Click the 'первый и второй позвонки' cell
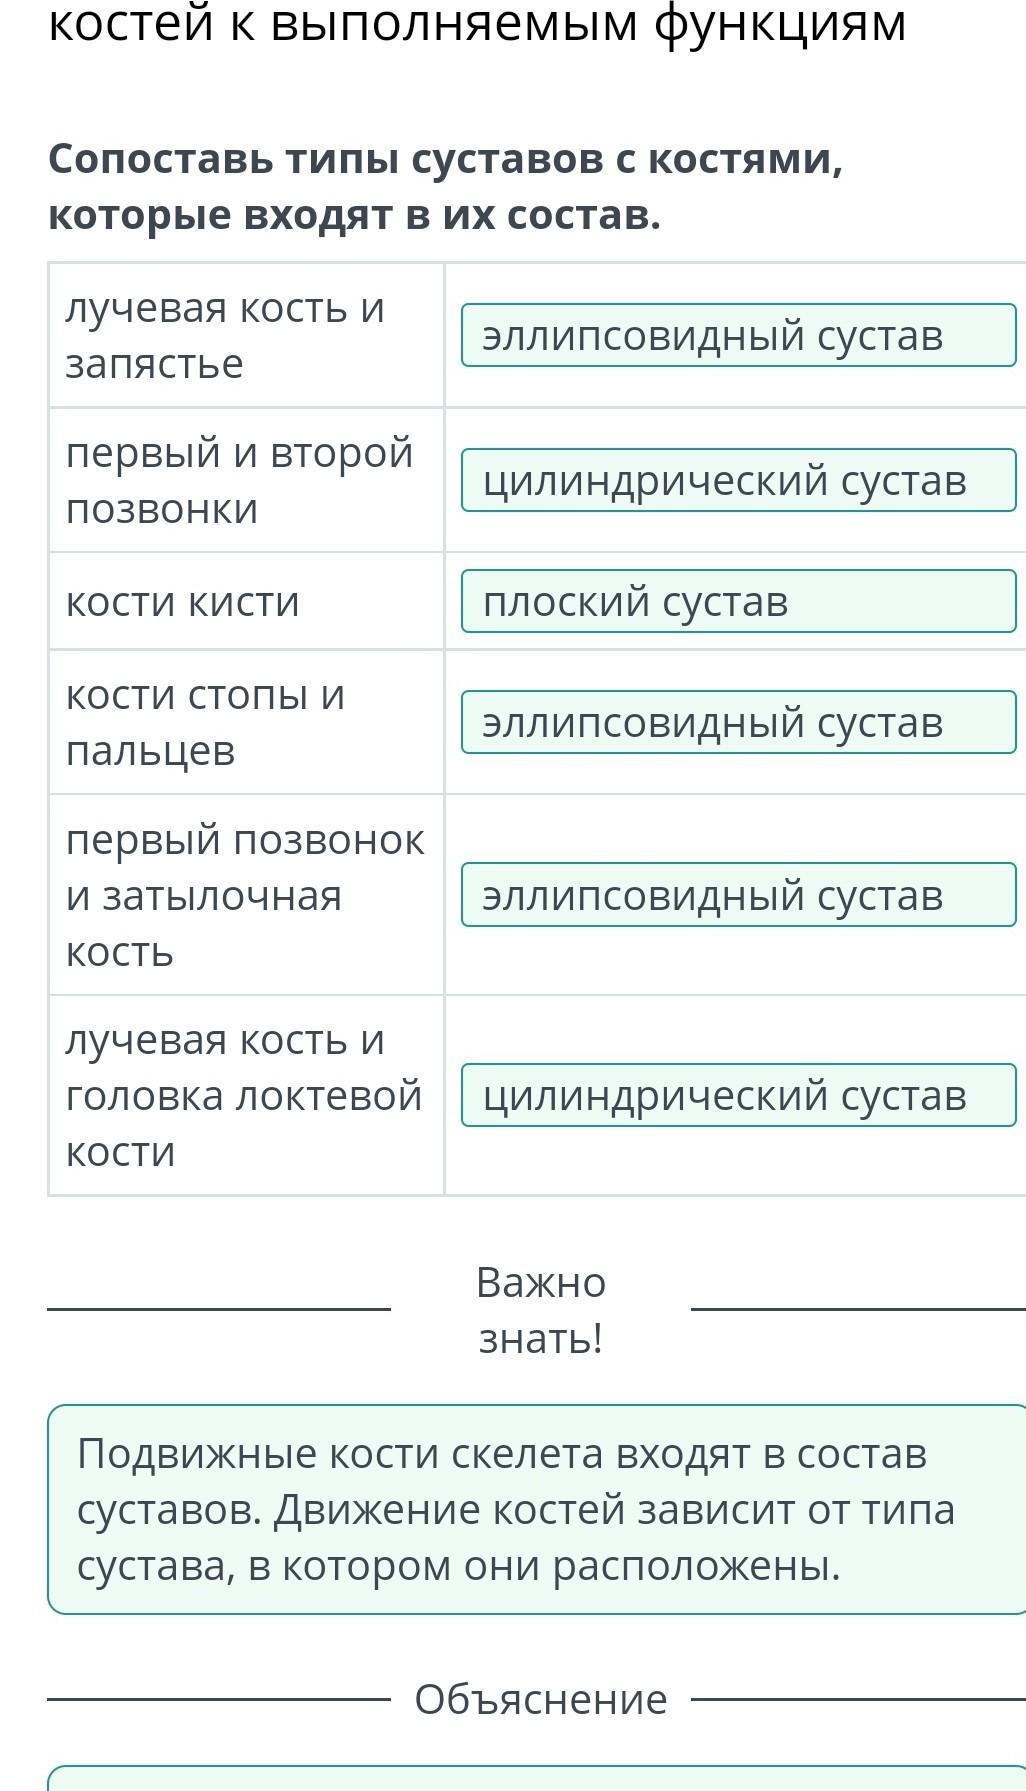This screenshot has height=1791, width=1026. [246, 481]
